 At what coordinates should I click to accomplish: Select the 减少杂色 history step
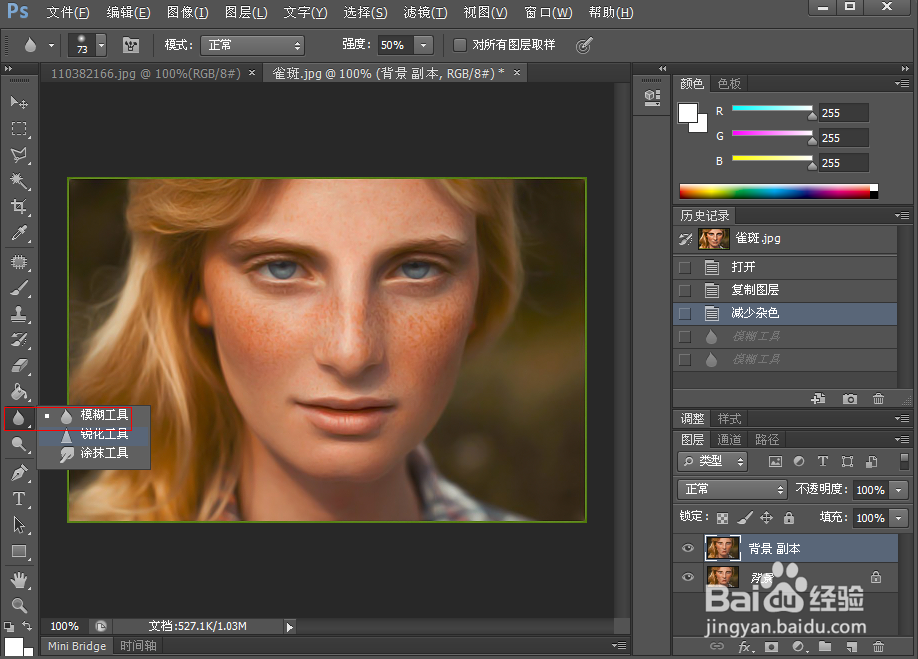point(755,313)
